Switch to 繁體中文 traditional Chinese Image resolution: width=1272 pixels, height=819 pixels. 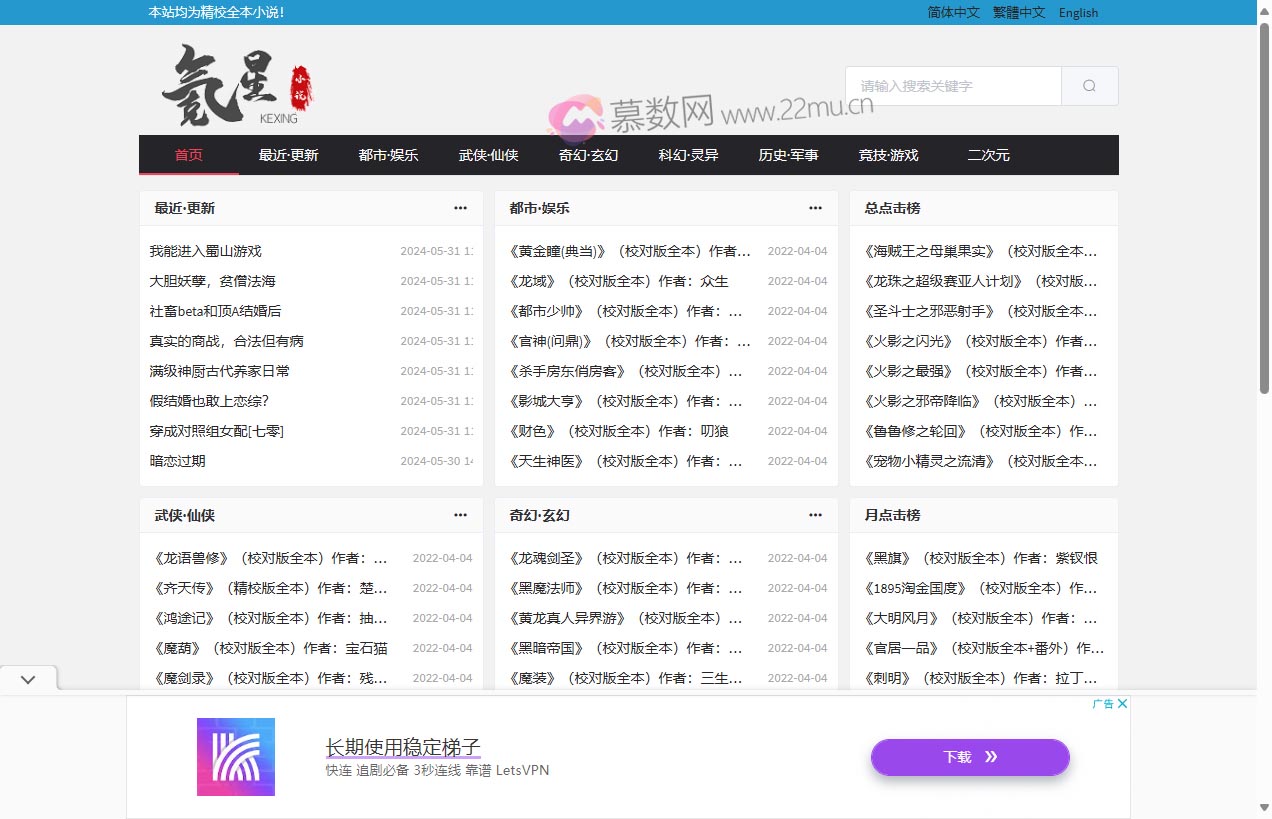[1018, 12]
